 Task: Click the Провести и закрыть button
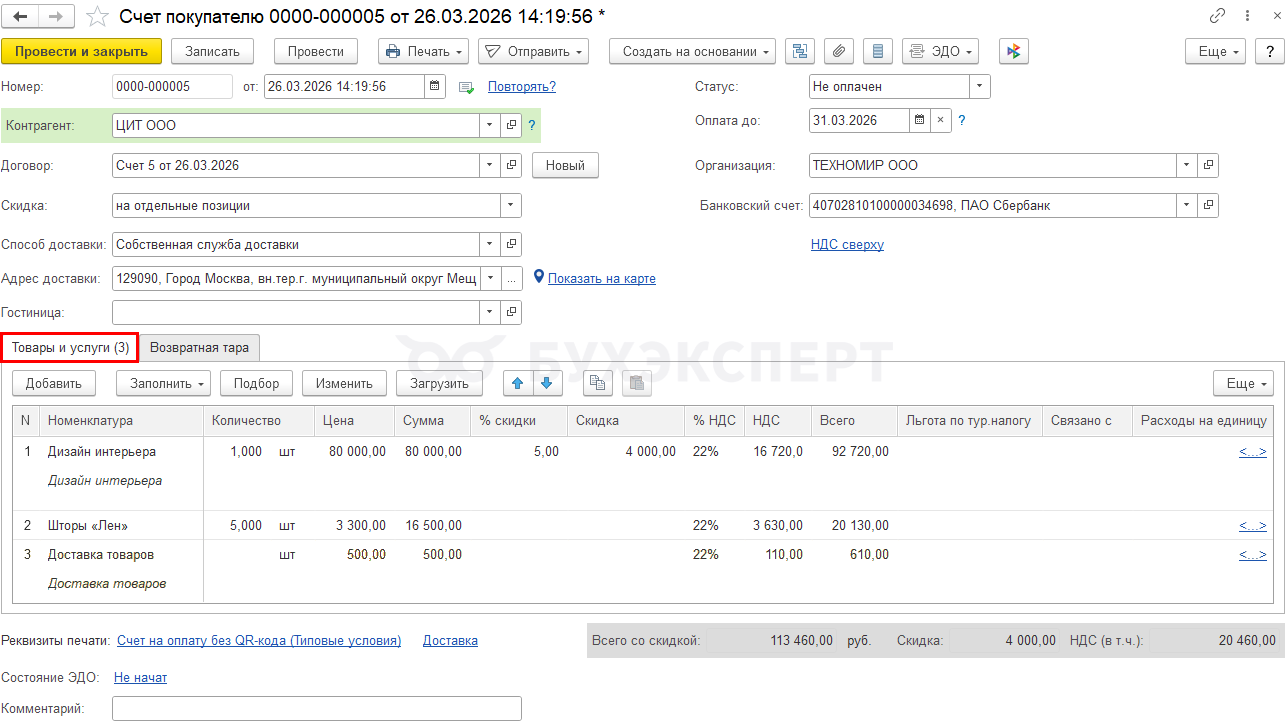click(x=81, y=51)
